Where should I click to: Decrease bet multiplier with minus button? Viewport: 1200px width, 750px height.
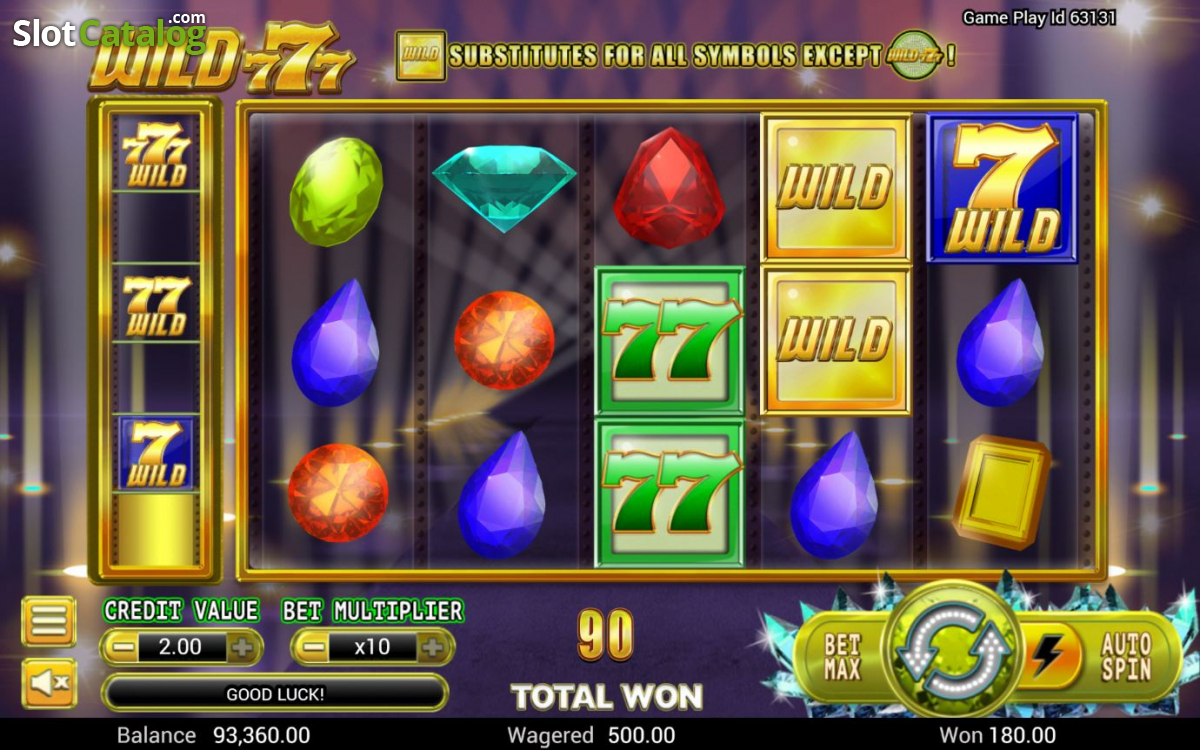point(314,647)
